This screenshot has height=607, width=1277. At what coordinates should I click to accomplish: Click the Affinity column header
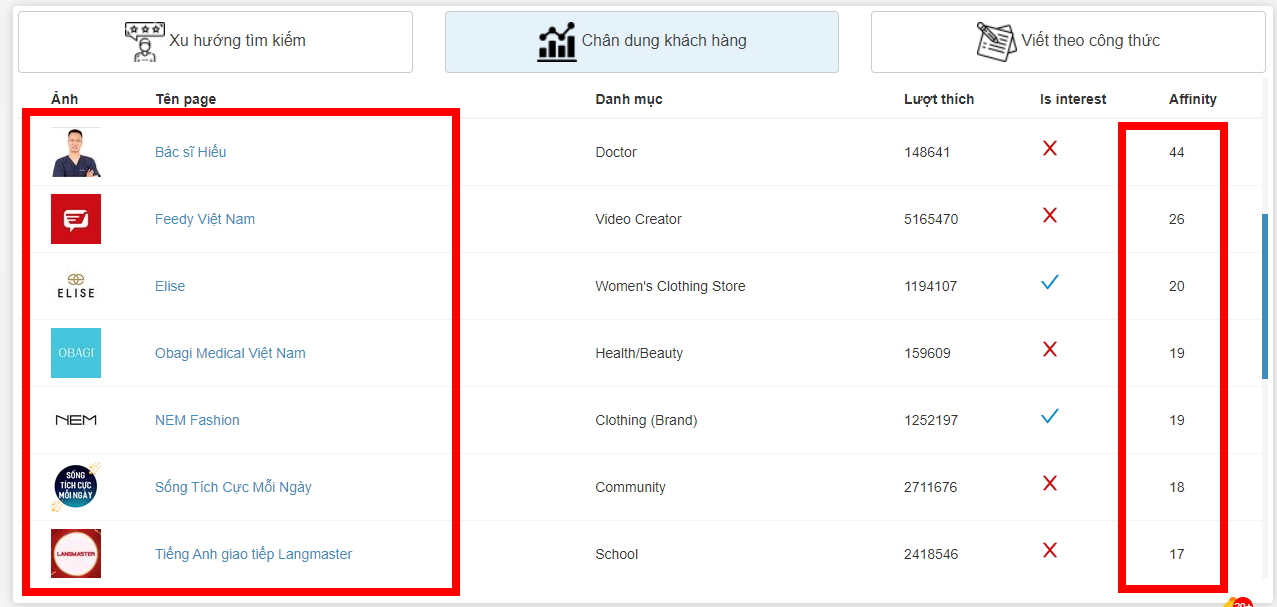tap(1193, 99)
